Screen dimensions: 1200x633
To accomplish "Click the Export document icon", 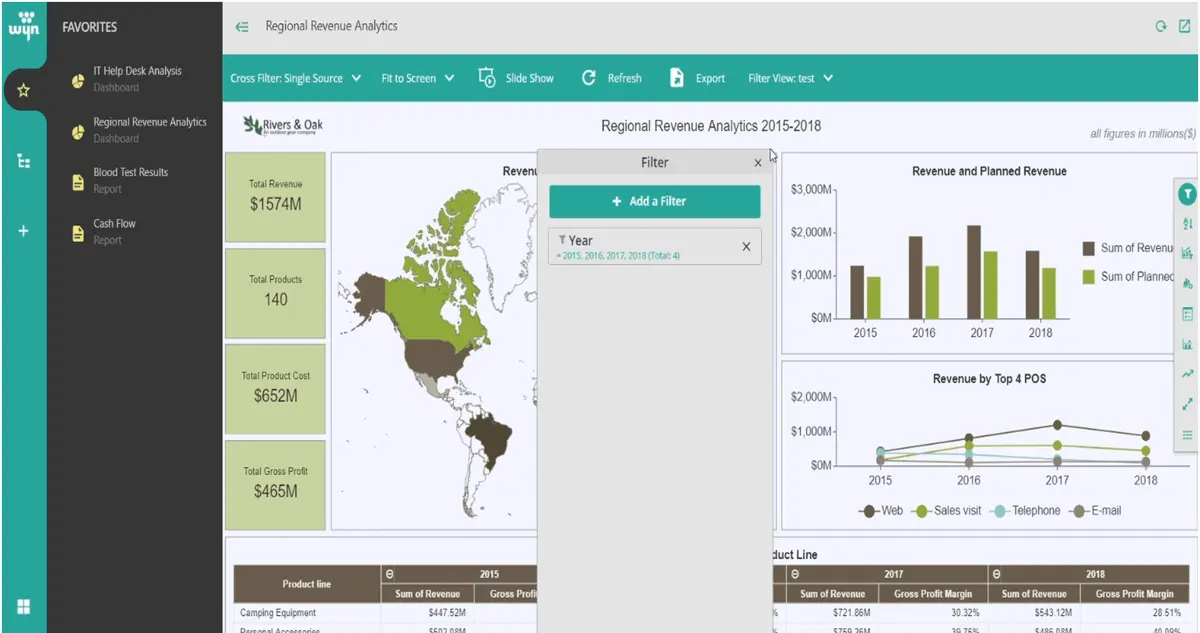I will [677, 78].
